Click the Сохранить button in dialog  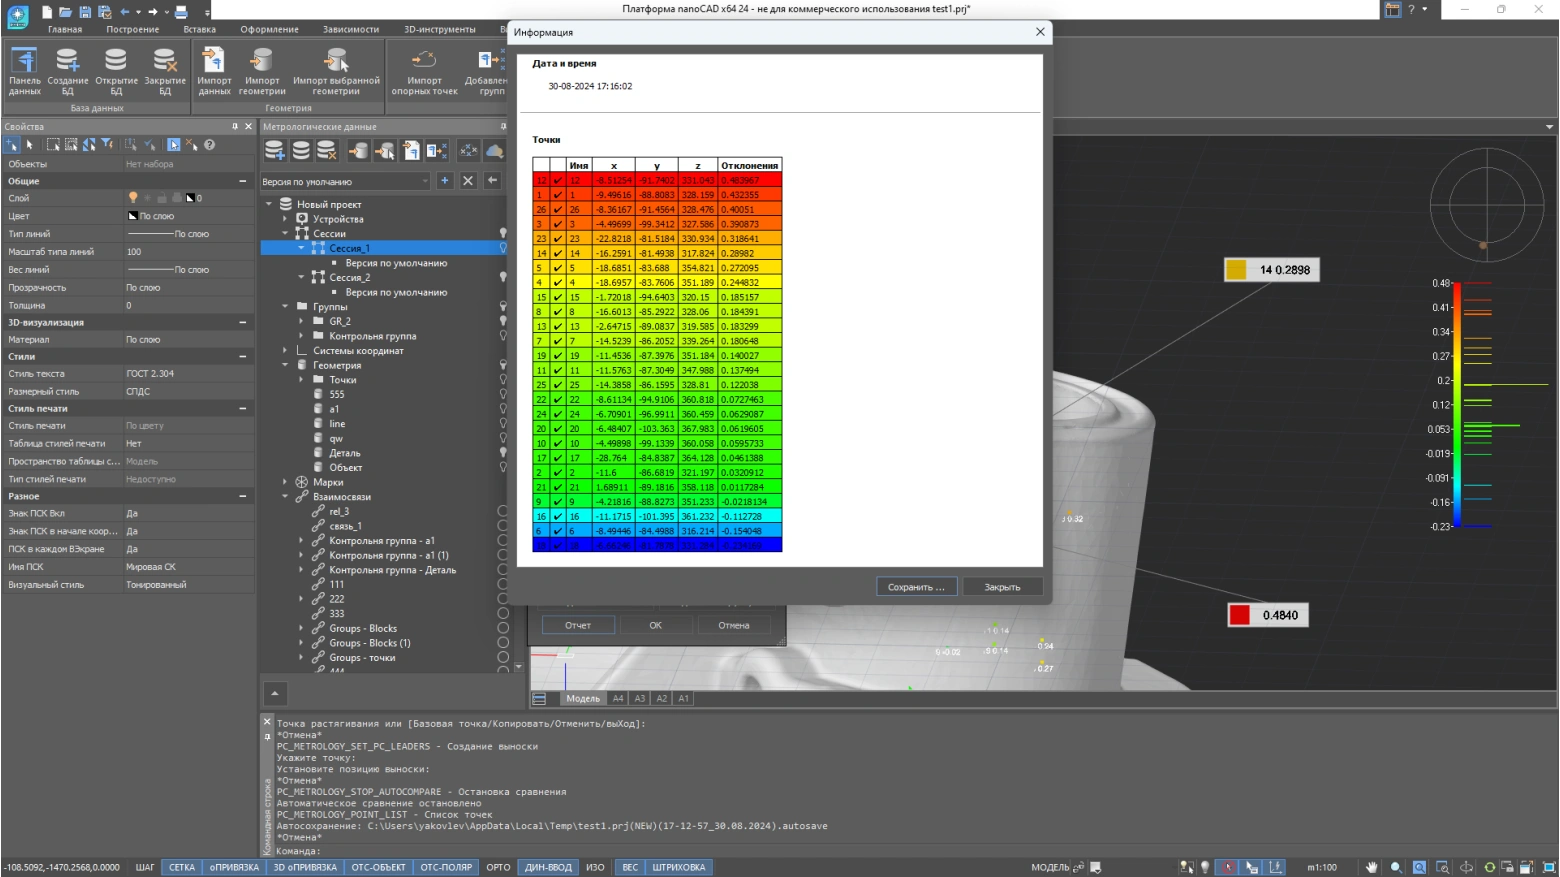pos(916,587)
